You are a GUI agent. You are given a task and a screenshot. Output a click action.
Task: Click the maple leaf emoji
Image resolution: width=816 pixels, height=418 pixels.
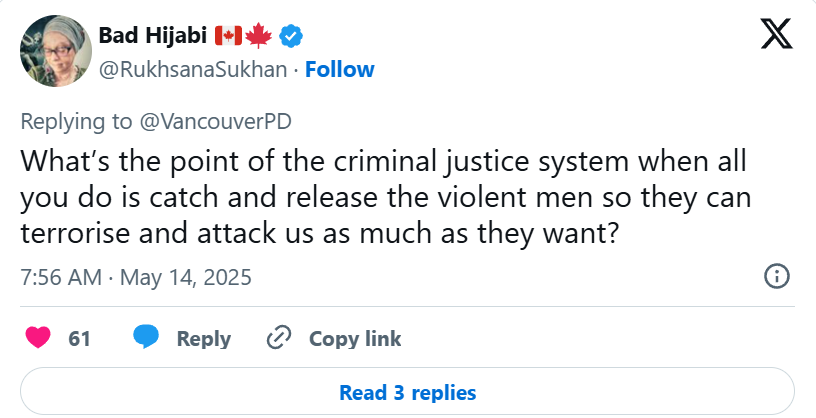click(x=260, y=37)
